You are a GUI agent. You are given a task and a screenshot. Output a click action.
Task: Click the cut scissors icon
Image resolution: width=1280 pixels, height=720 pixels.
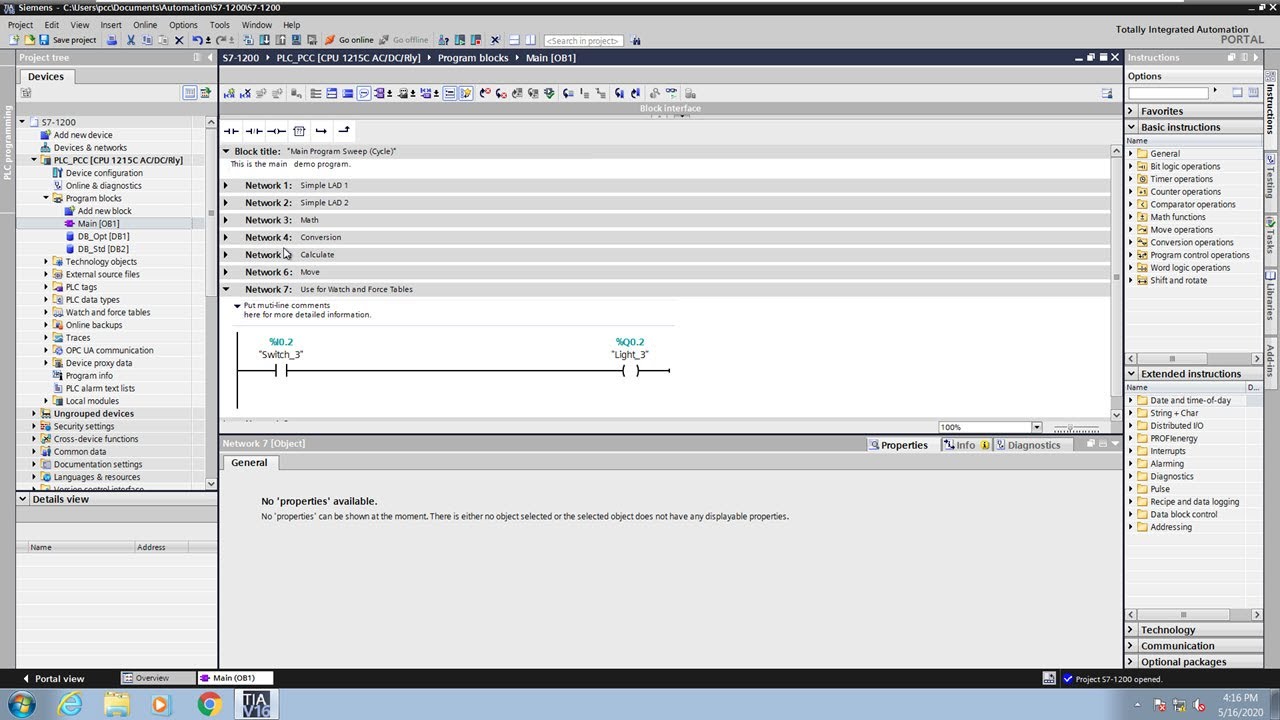pyautogui.click(x=131, y=40)
